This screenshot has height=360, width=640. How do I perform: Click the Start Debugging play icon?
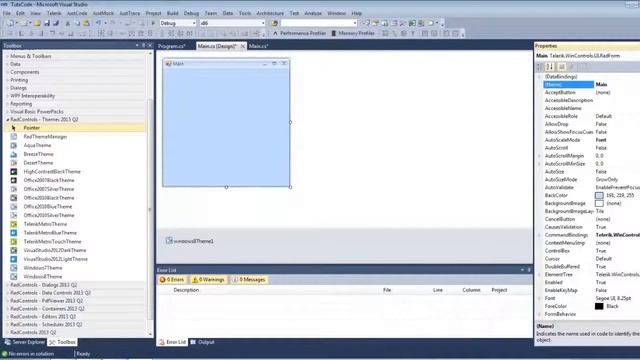(x=153, y=23)
